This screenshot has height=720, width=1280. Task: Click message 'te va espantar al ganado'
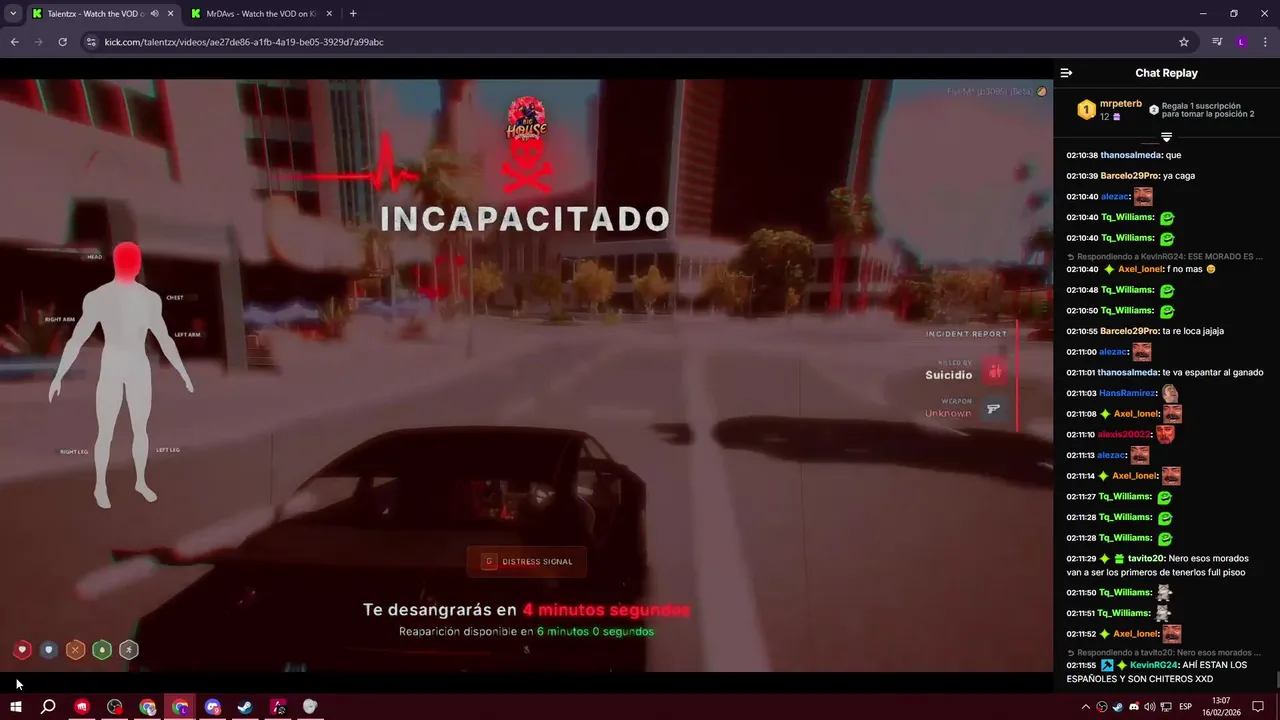tap(1213, 372)
